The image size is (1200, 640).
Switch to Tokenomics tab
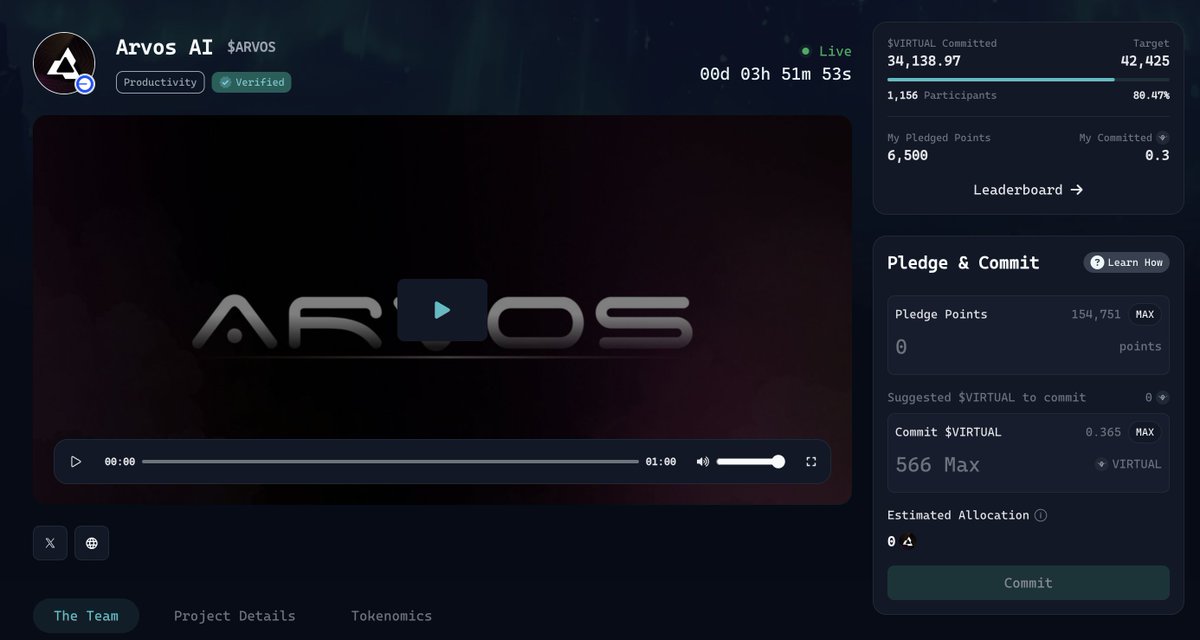(x=392, y=616)
